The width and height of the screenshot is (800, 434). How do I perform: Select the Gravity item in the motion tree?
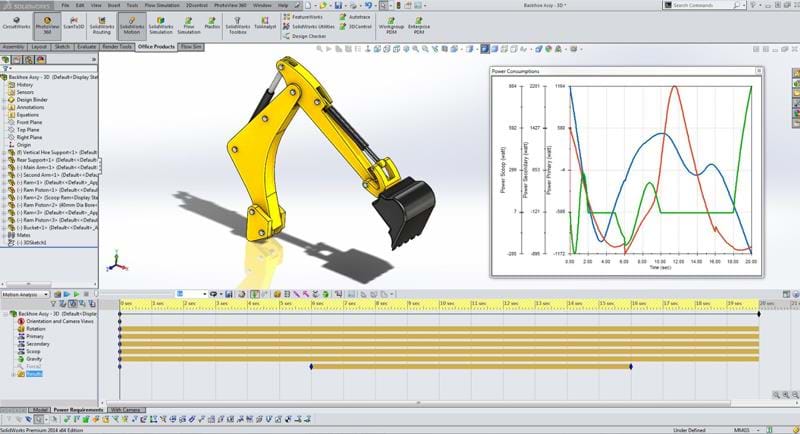tap(34, 358)
